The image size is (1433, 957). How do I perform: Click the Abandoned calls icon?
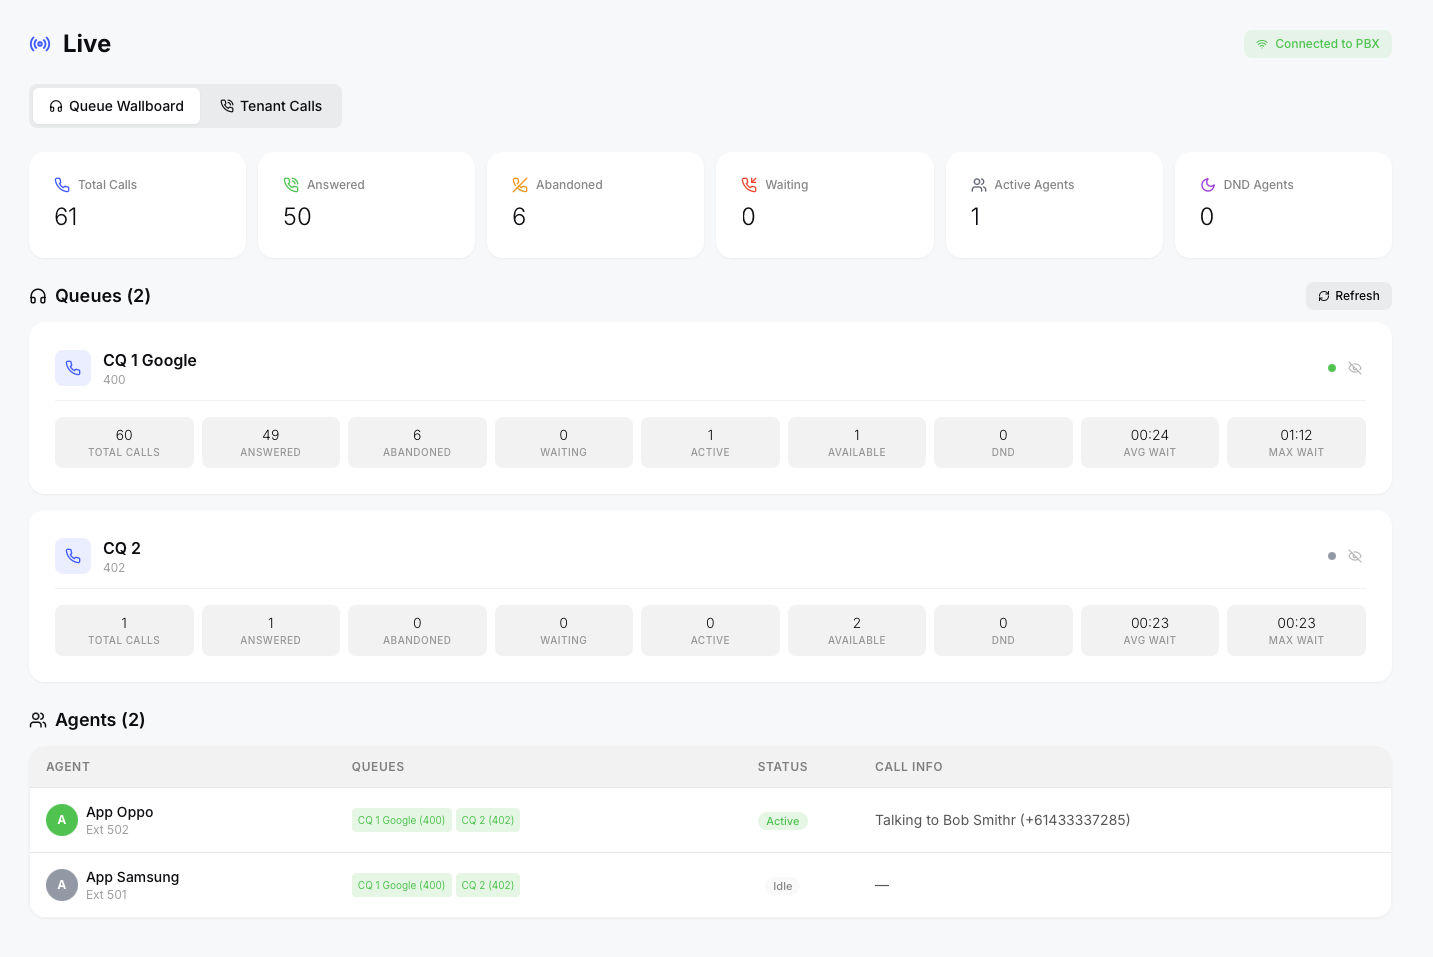(520, 185)
